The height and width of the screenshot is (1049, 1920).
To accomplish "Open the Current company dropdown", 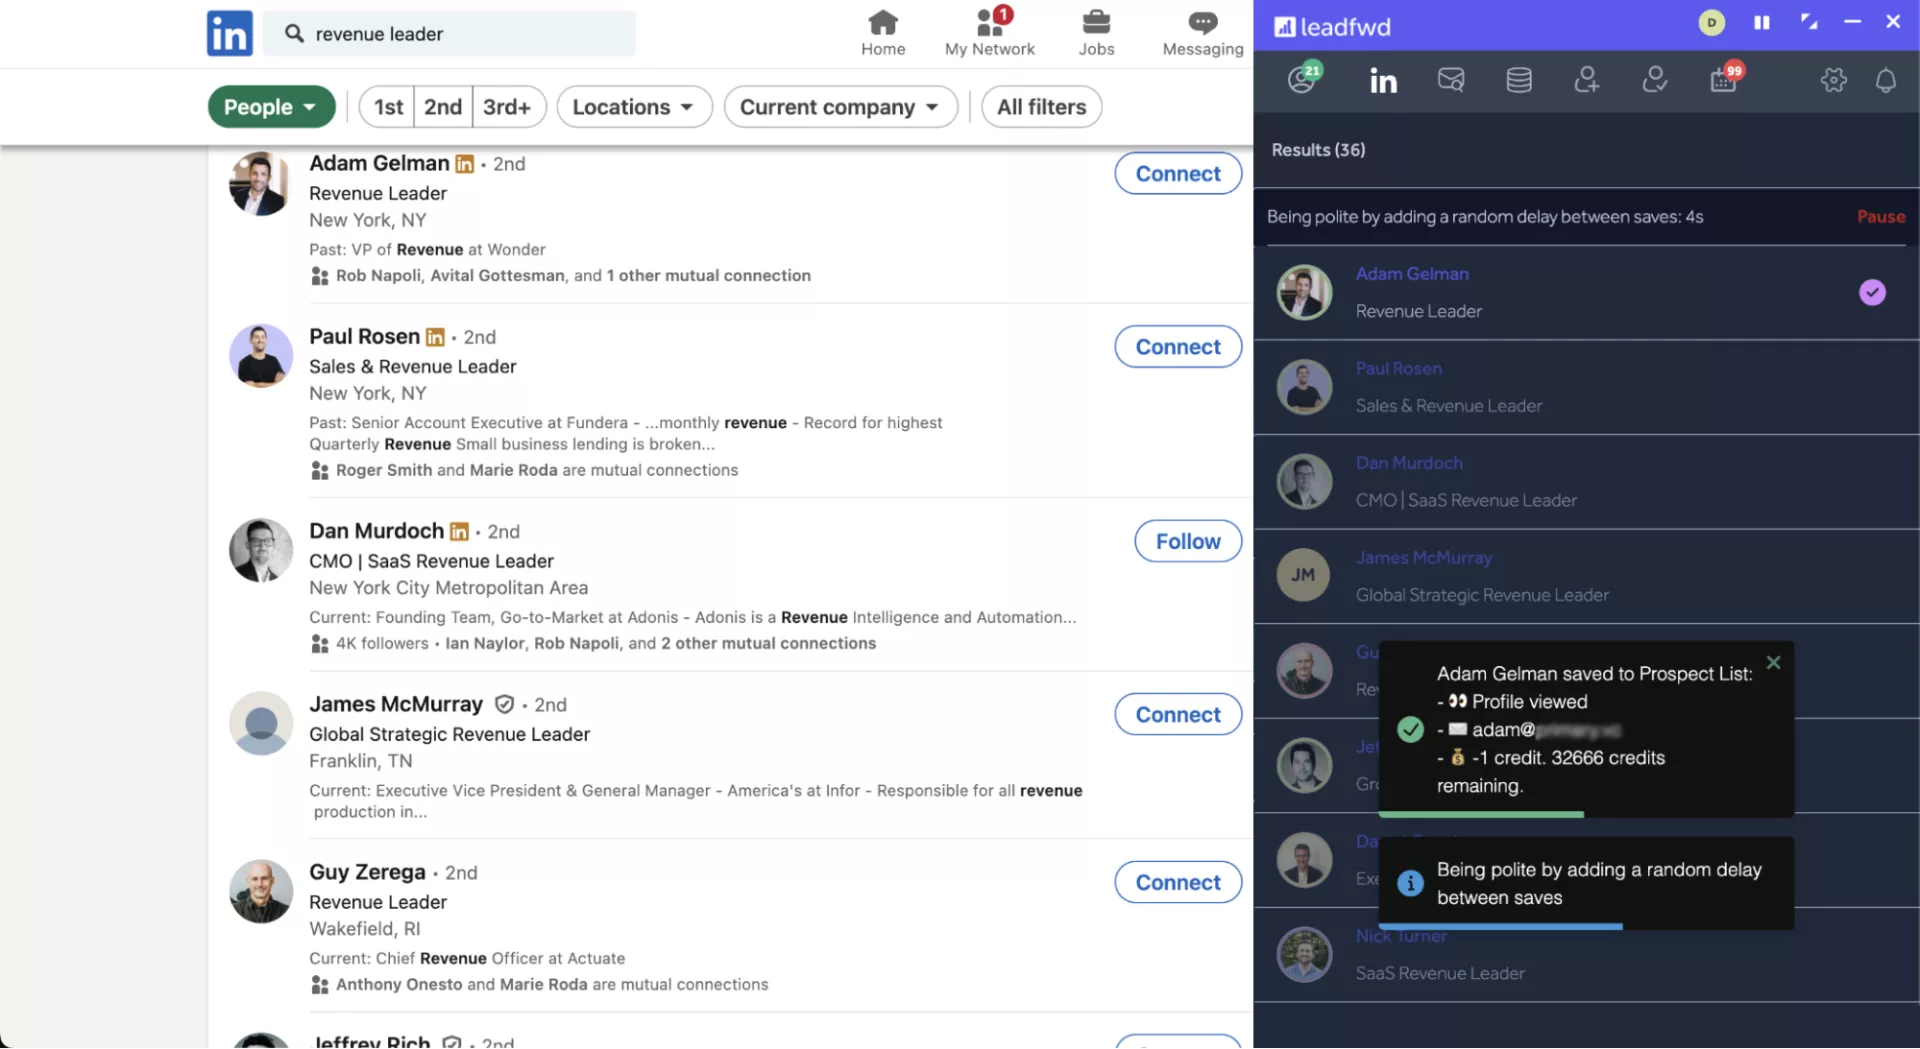I will [840, 107].
